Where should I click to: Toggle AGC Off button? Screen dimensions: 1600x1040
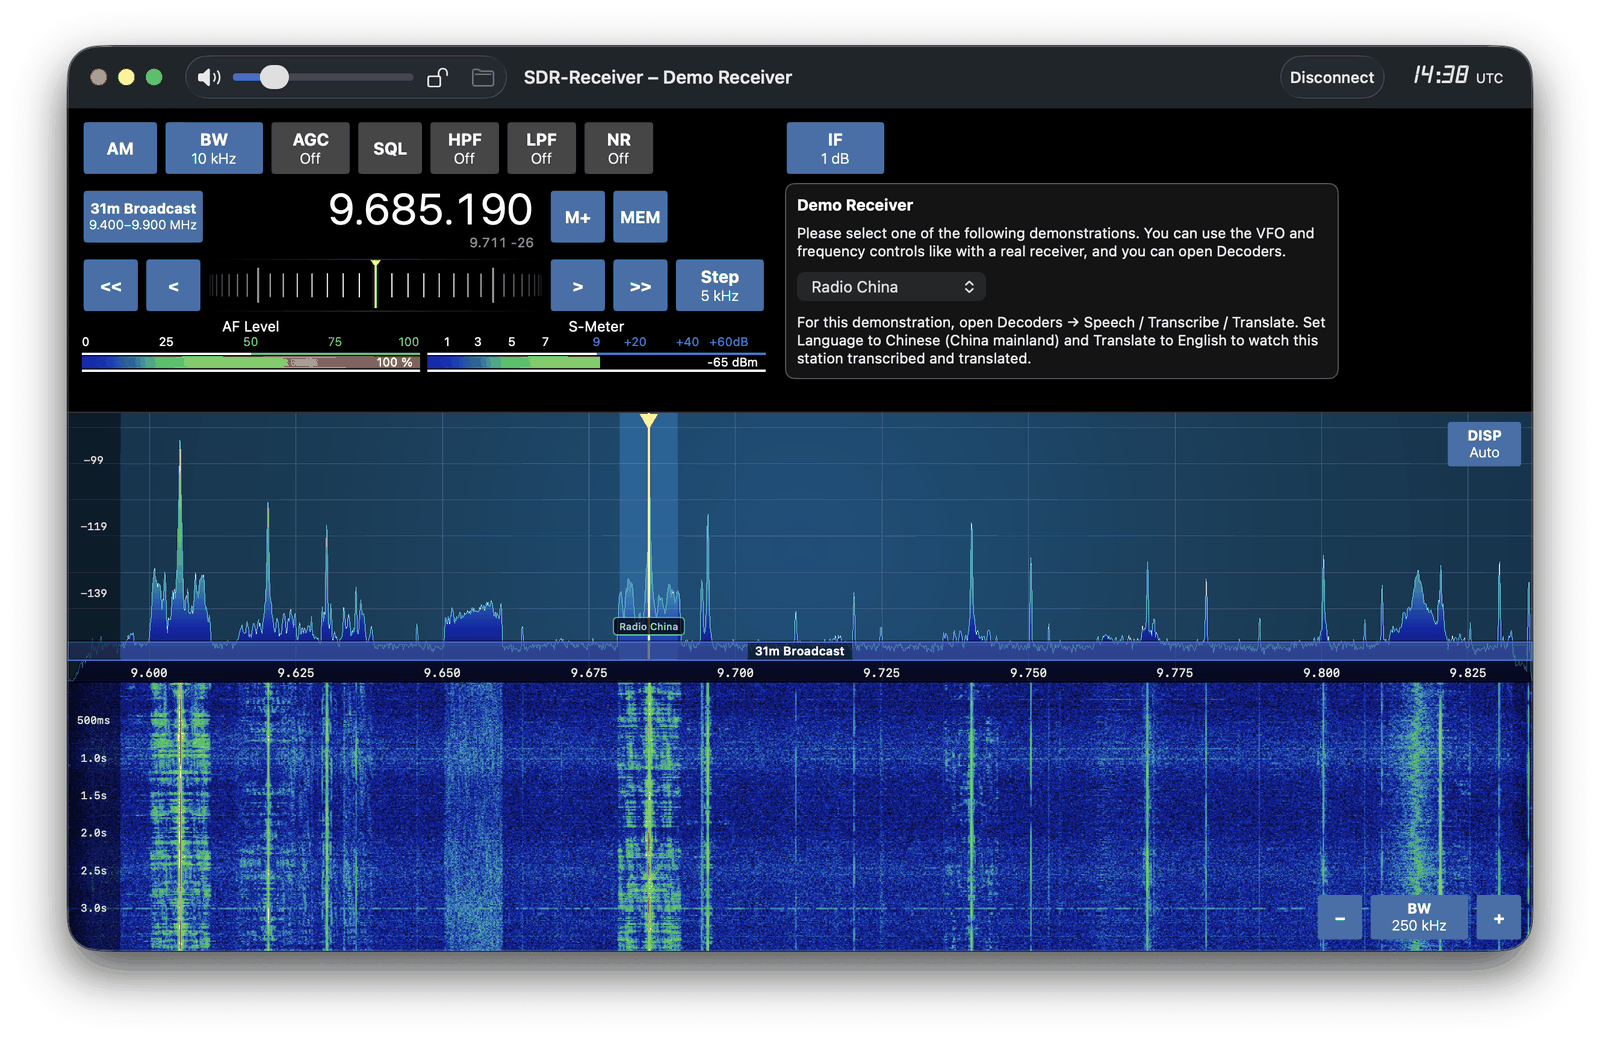310,148
